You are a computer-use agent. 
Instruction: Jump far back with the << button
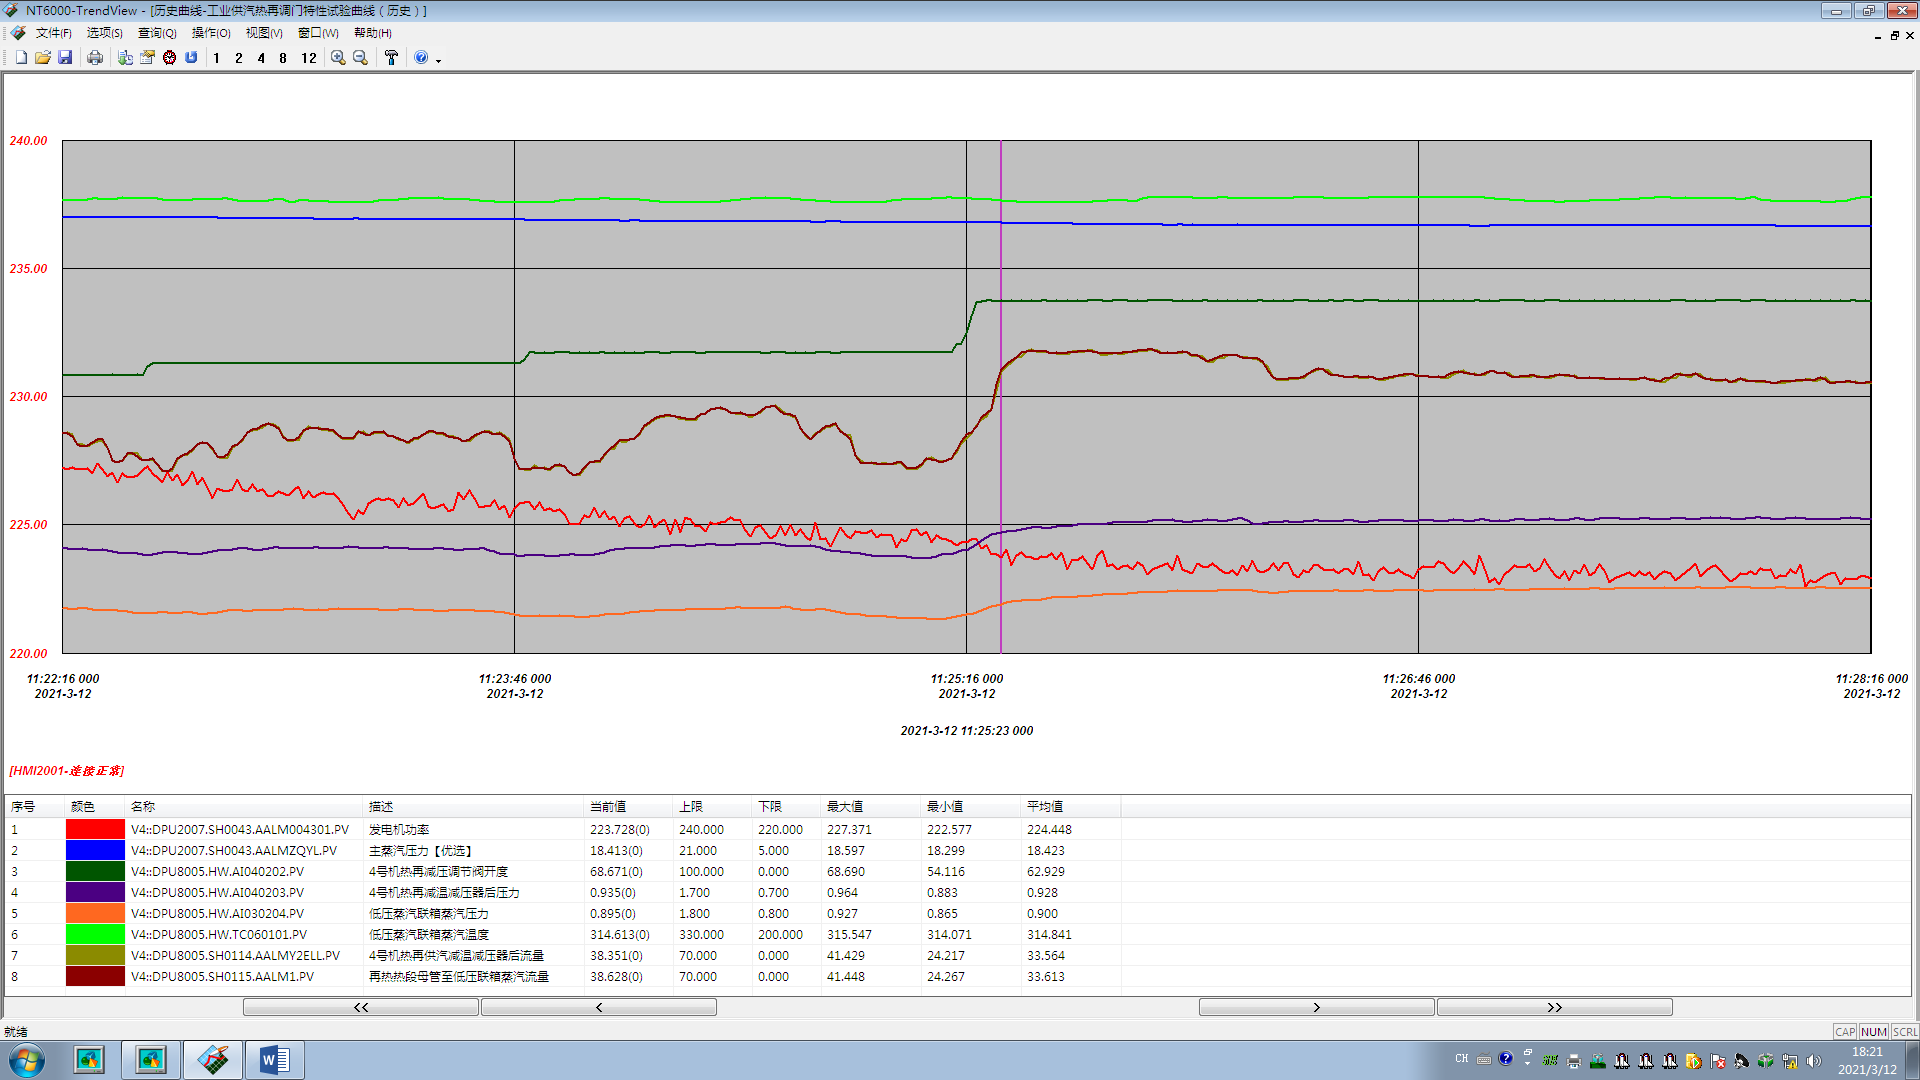point(361,1007)
